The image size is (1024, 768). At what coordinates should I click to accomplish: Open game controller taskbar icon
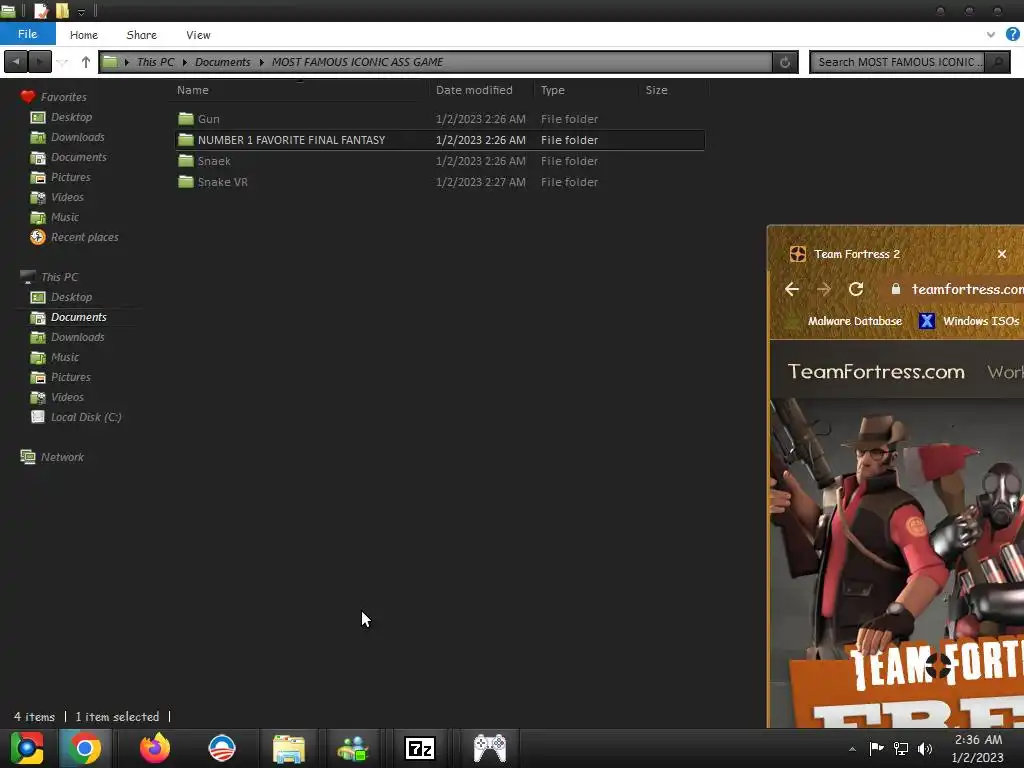(490, 748)
